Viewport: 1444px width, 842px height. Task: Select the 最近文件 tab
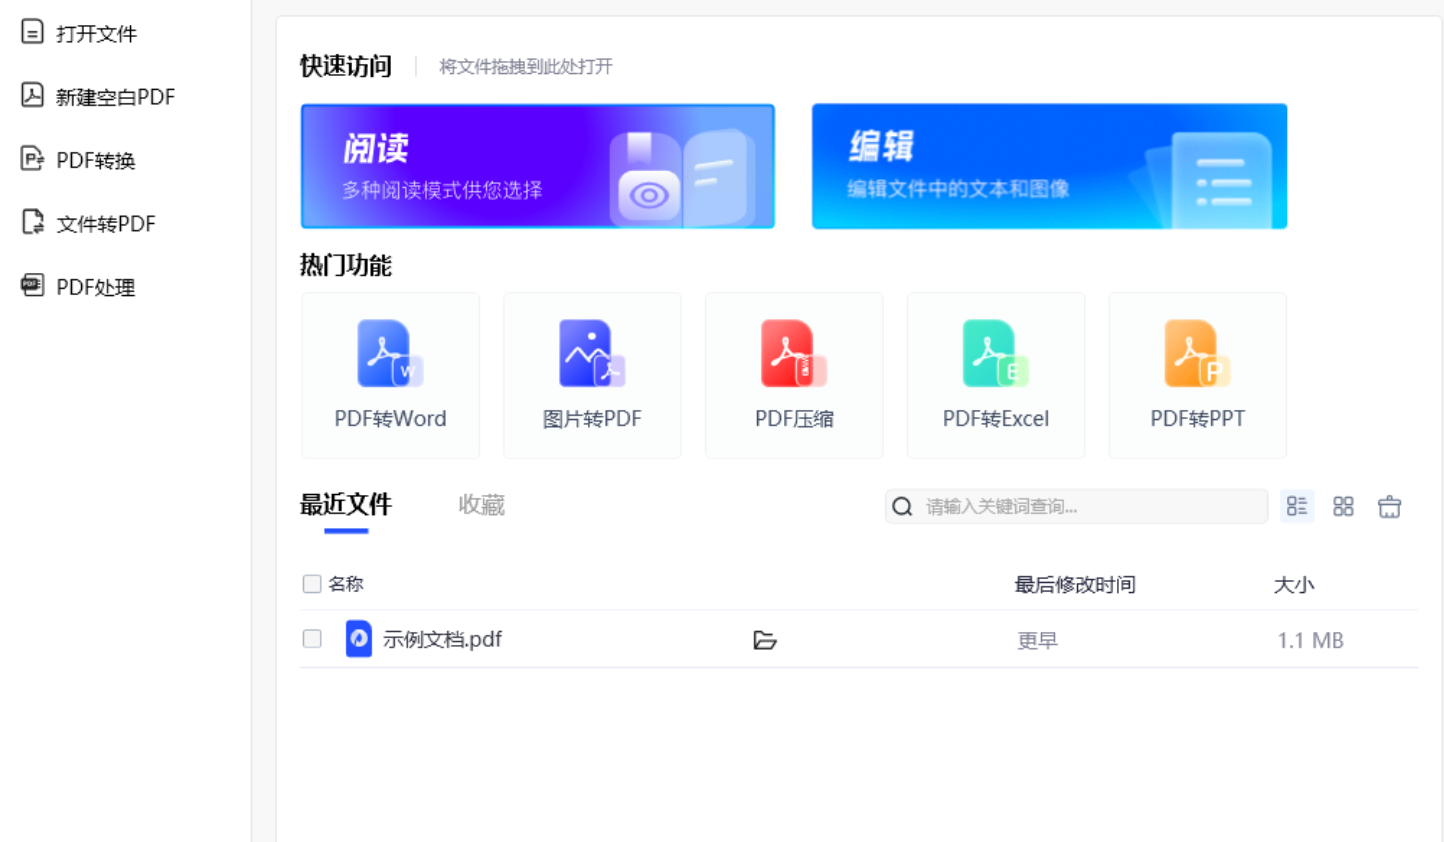click(x=346, y=505)
